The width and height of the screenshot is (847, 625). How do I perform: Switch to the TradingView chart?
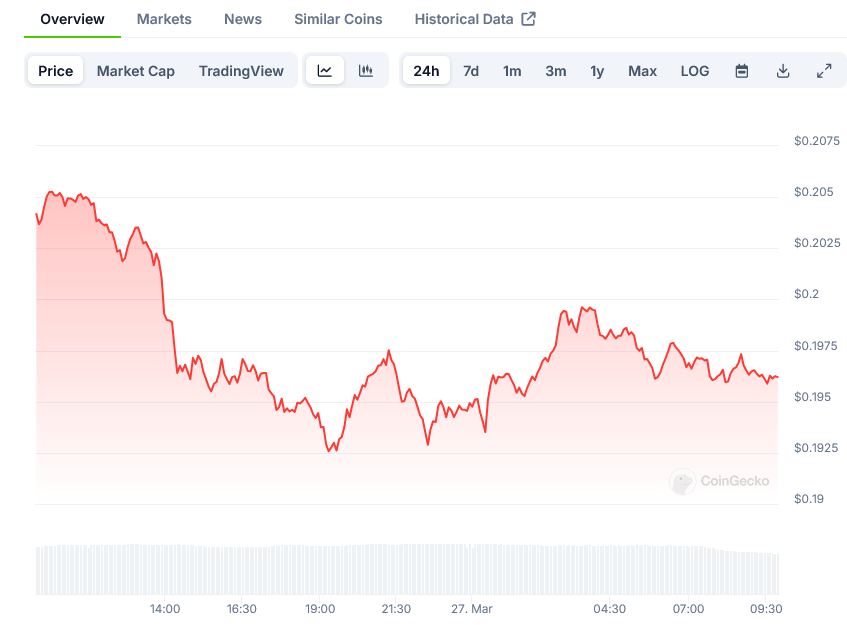(241, 71)
